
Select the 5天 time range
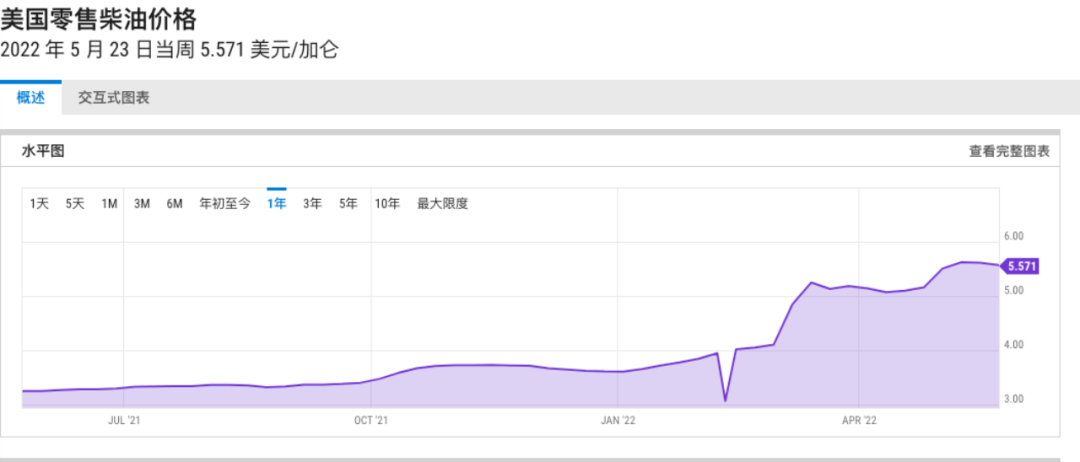[x=75, y=204]
